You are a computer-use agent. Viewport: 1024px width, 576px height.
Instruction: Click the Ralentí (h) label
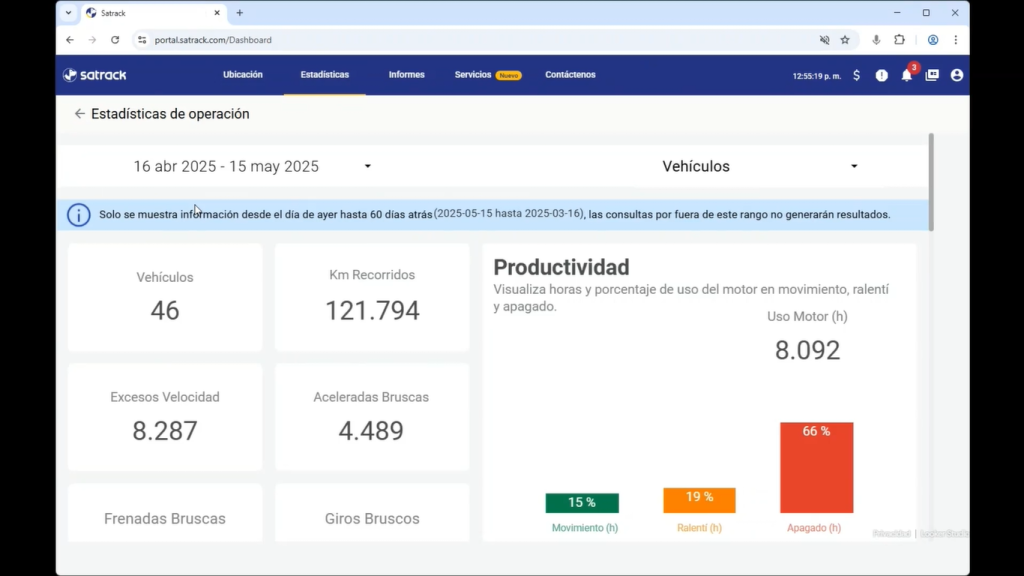coord(699,528)
